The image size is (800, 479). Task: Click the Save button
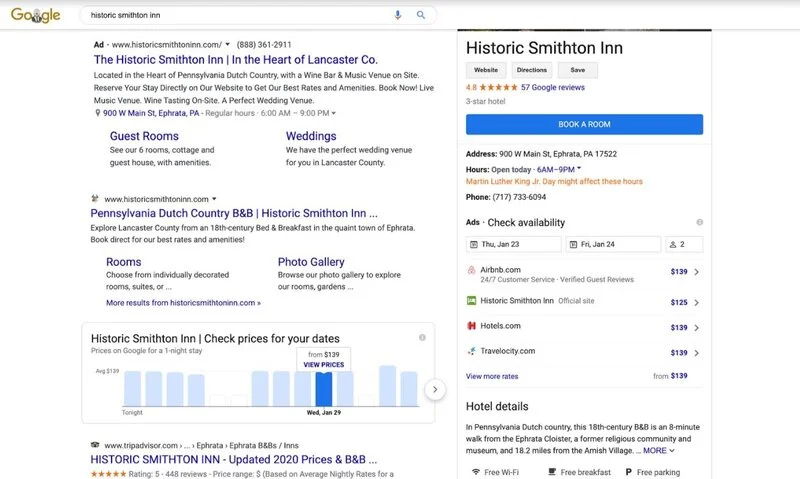[578, 70]
